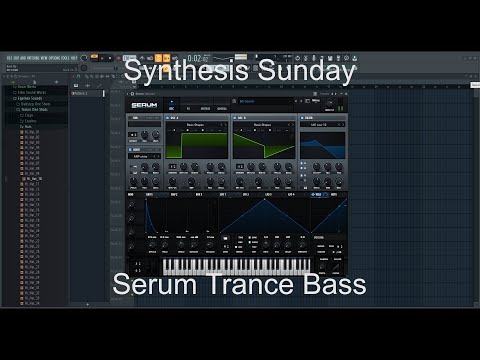480x360 pixels.
Task: Click OSC A WT POS knob
Action: tap(173, 181)
